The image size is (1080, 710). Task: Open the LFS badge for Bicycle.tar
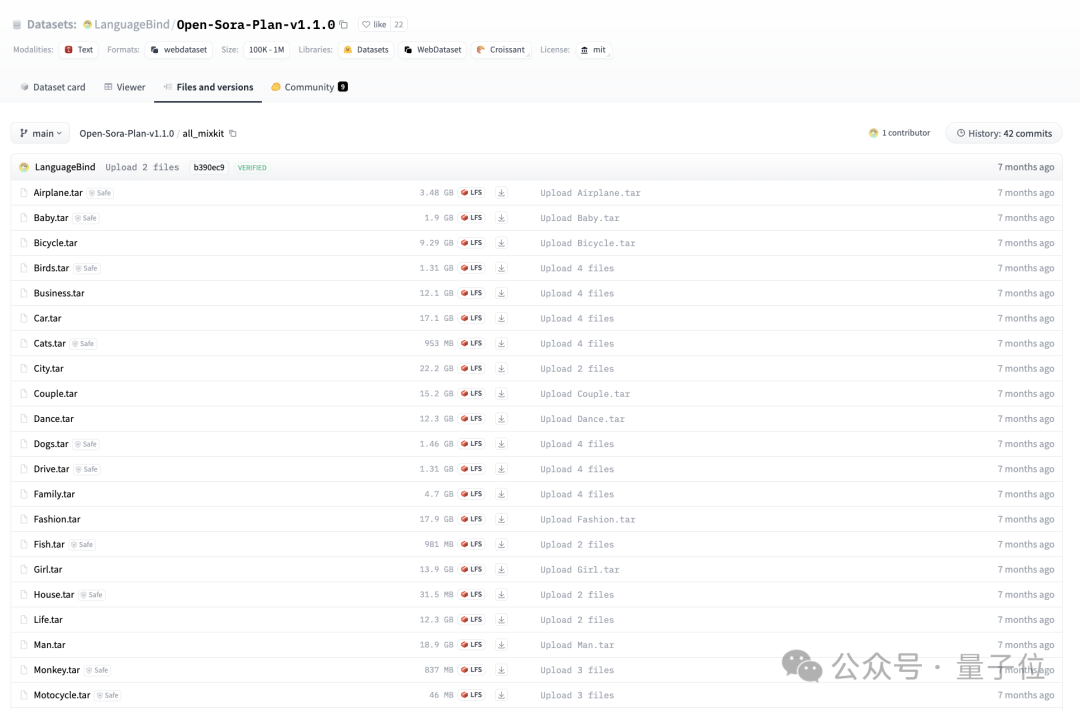click(472, 243)
